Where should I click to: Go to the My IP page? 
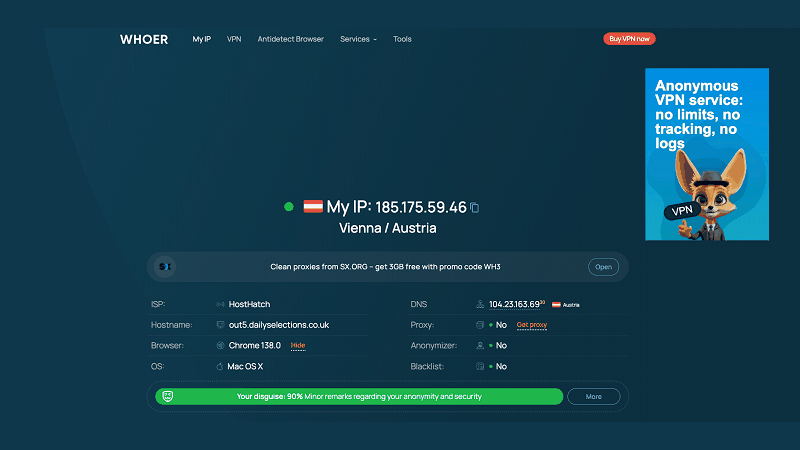click(x=202, y=39)
